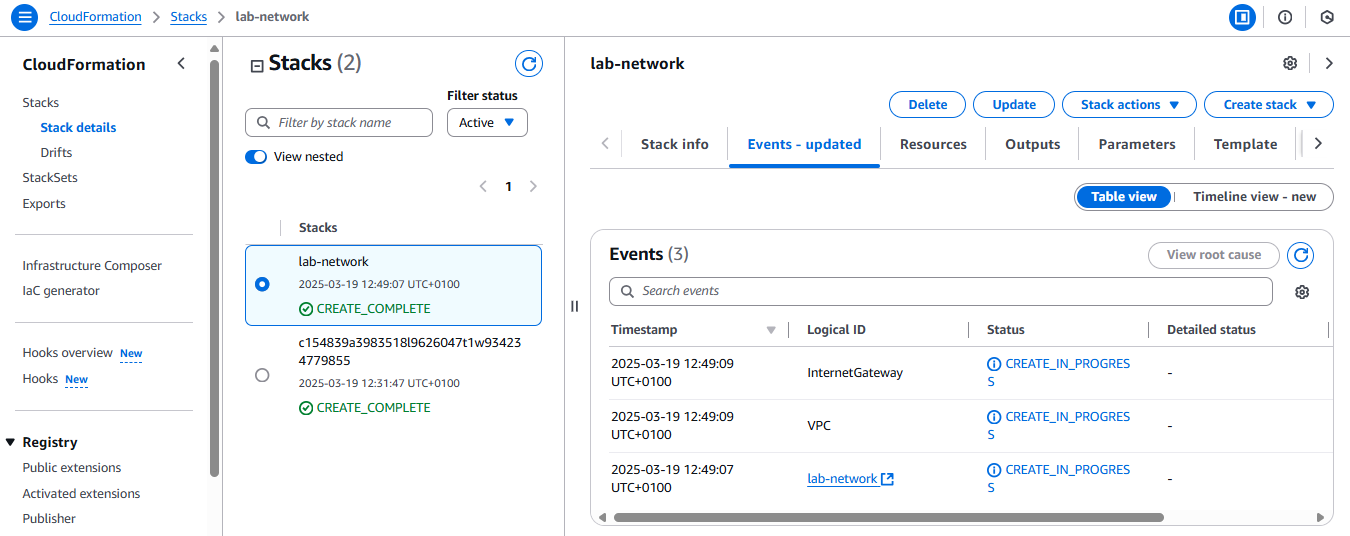
Task: Click the Search events field
Action: (941, 291)
